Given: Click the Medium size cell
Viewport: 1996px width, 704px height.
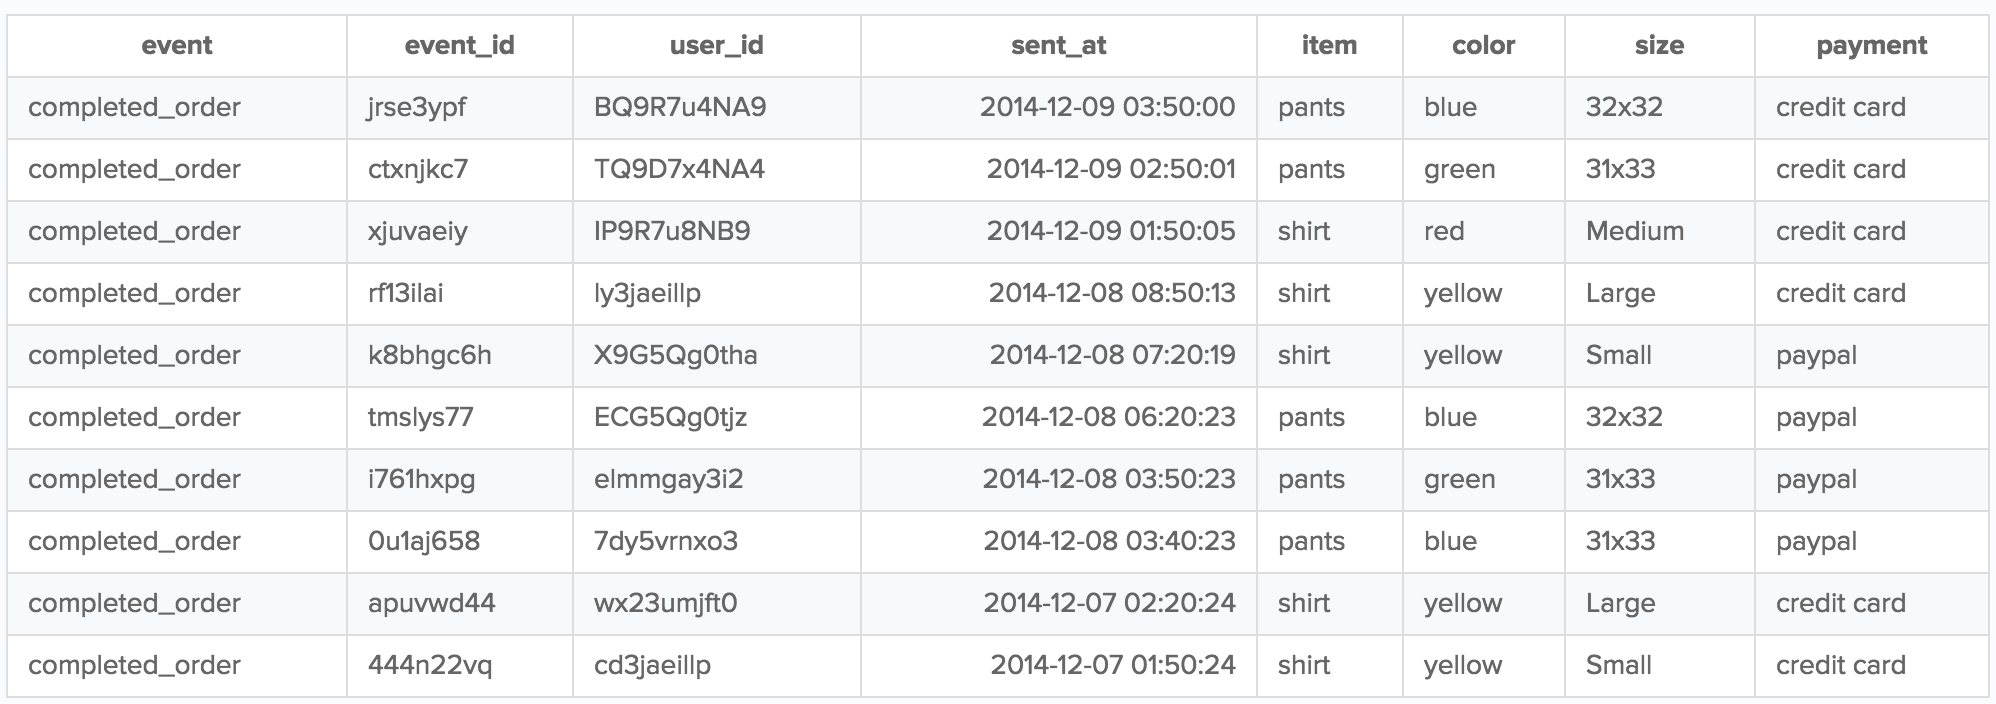Looking at the screenshot, I should click(1634, 232).
